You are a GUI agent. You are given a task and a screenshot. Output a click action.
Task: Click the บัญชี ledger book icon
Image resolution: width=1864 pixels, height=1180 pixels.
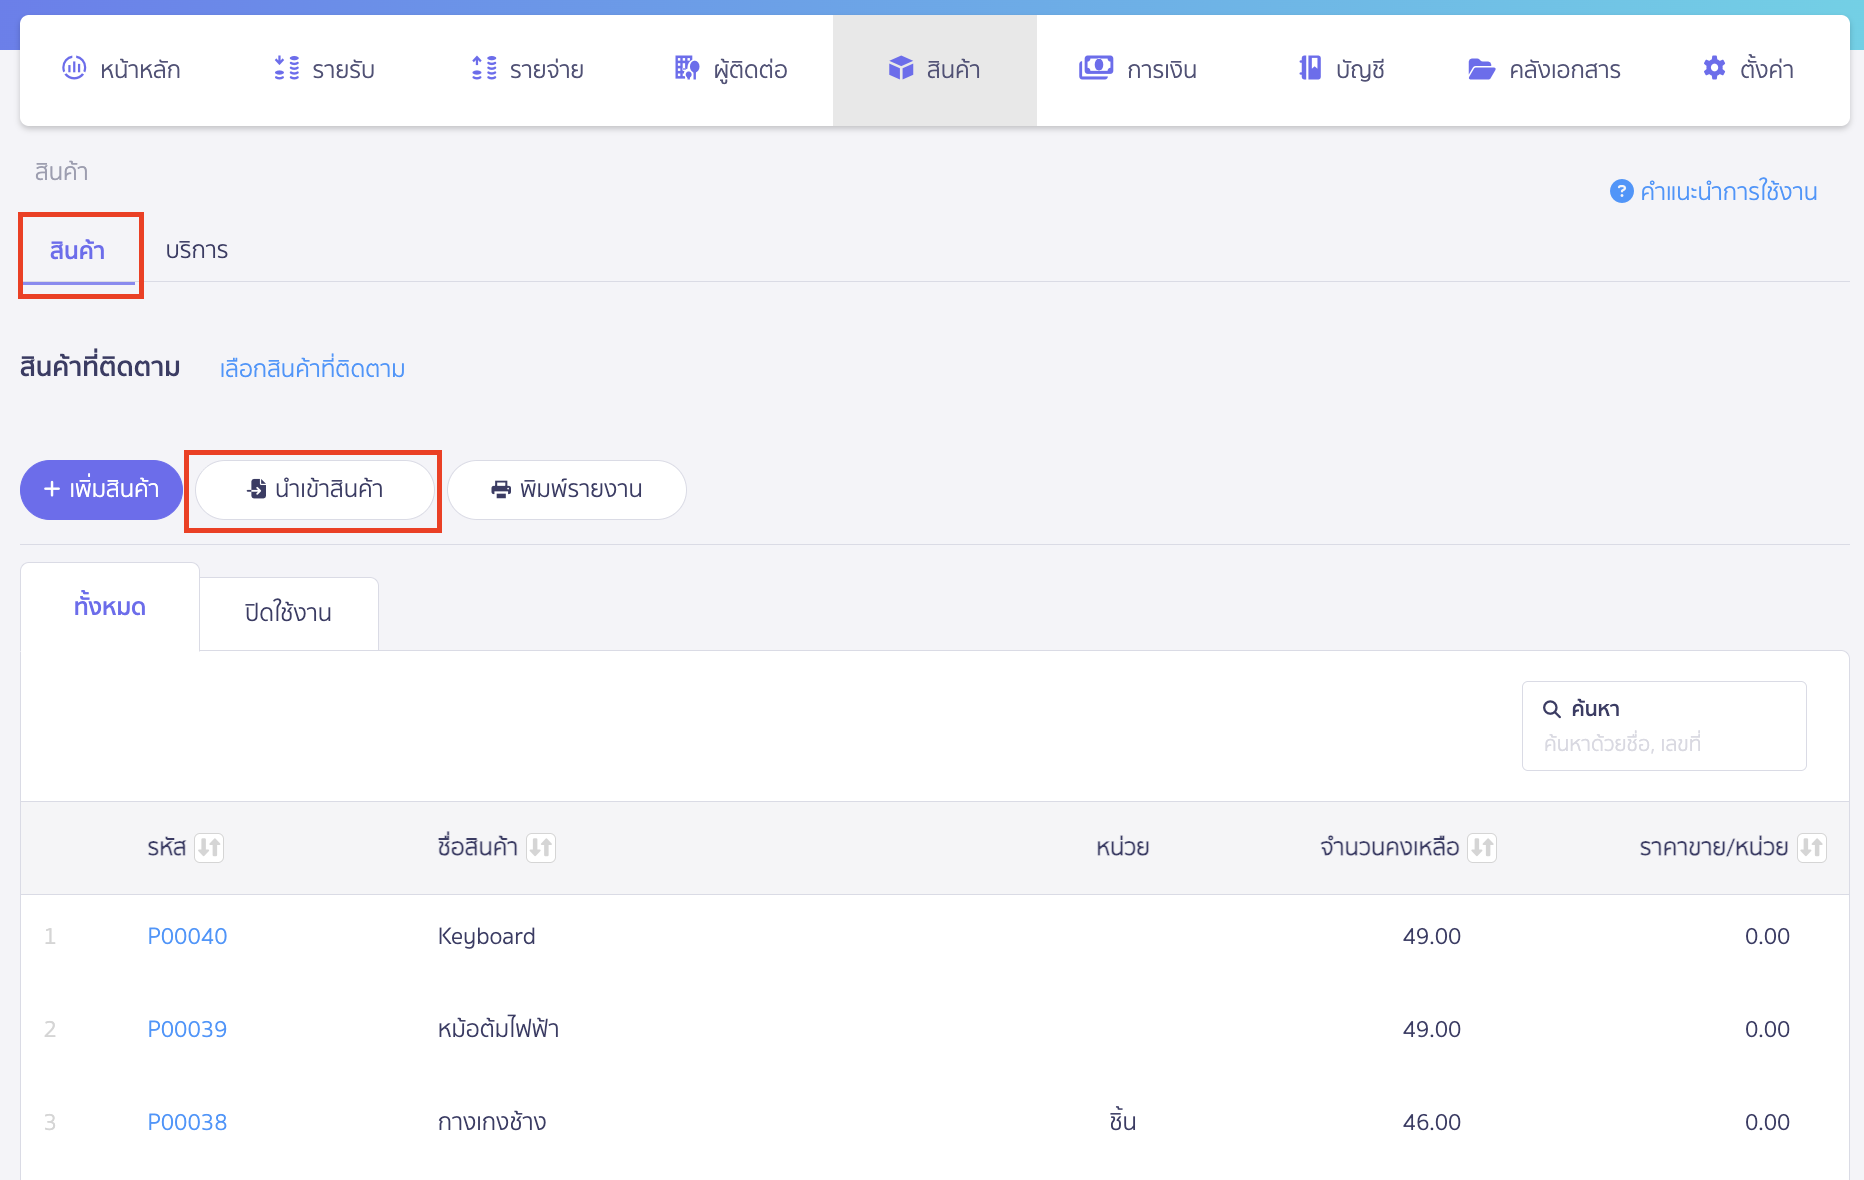tap(1309, 68)
